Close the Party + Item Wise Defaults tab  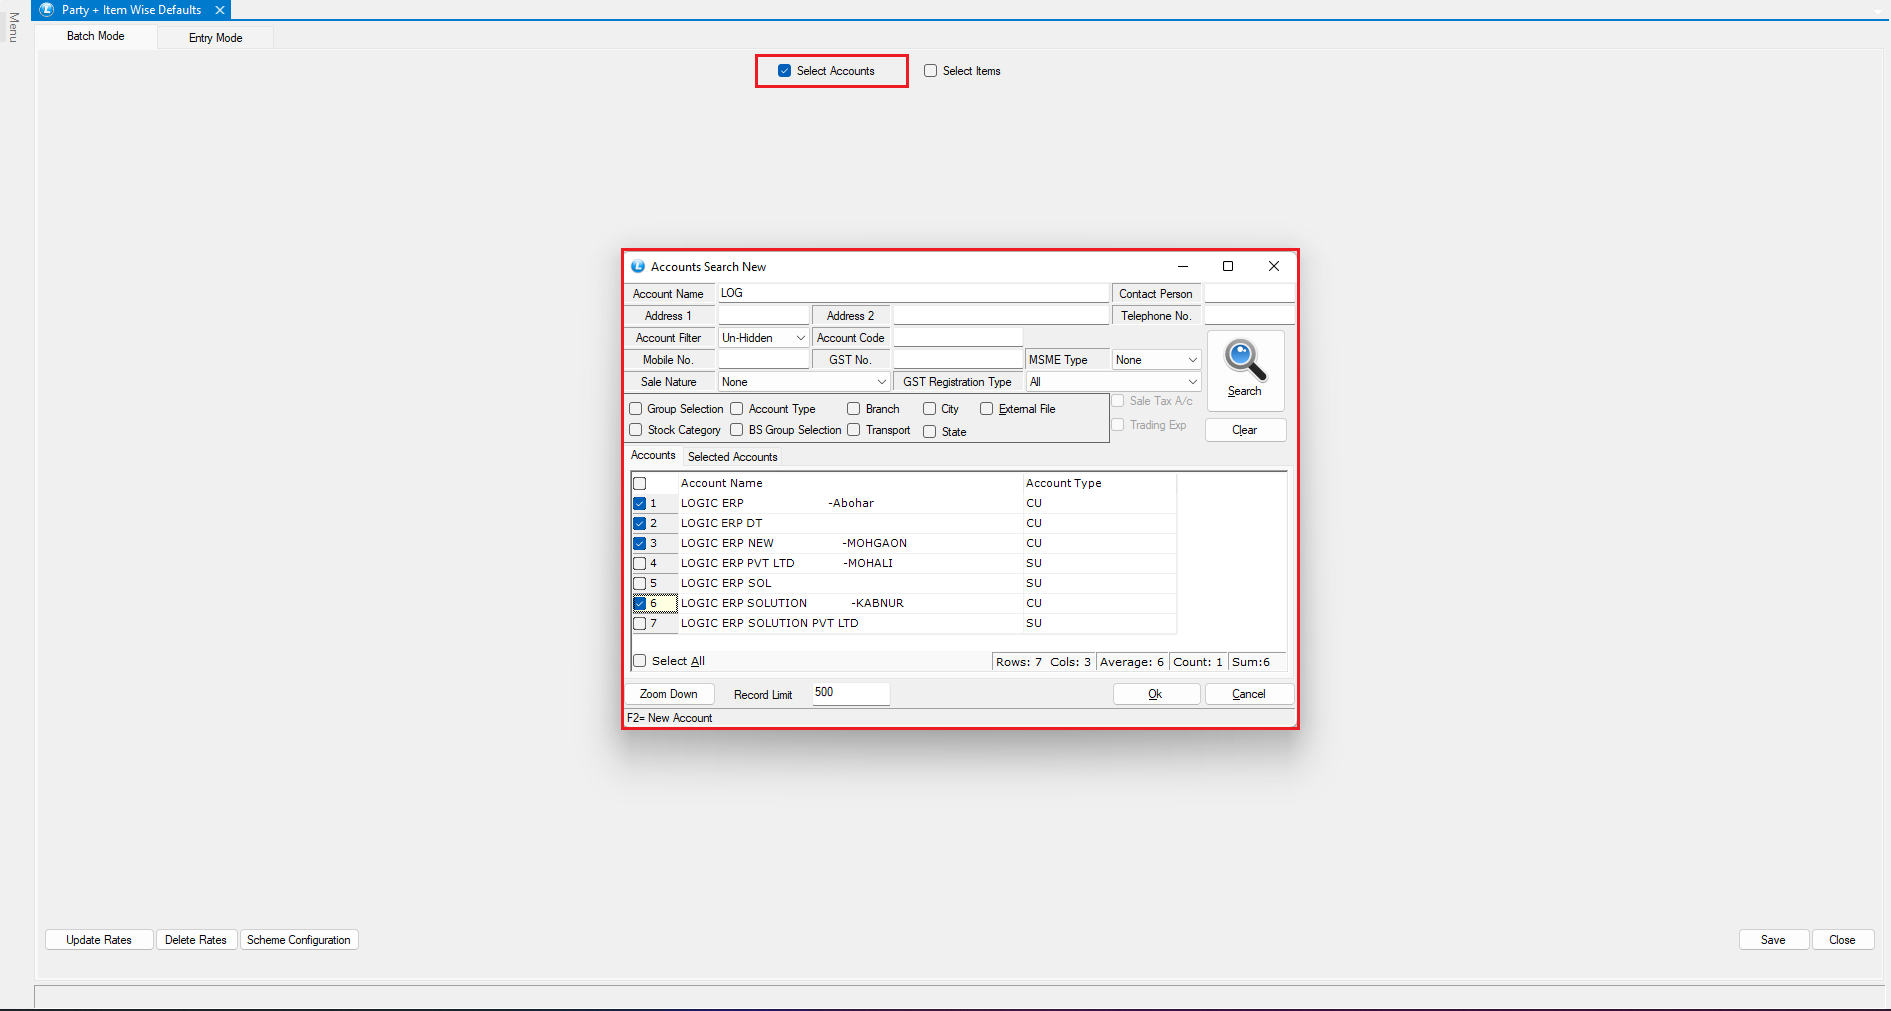click(x=220, y=10)
